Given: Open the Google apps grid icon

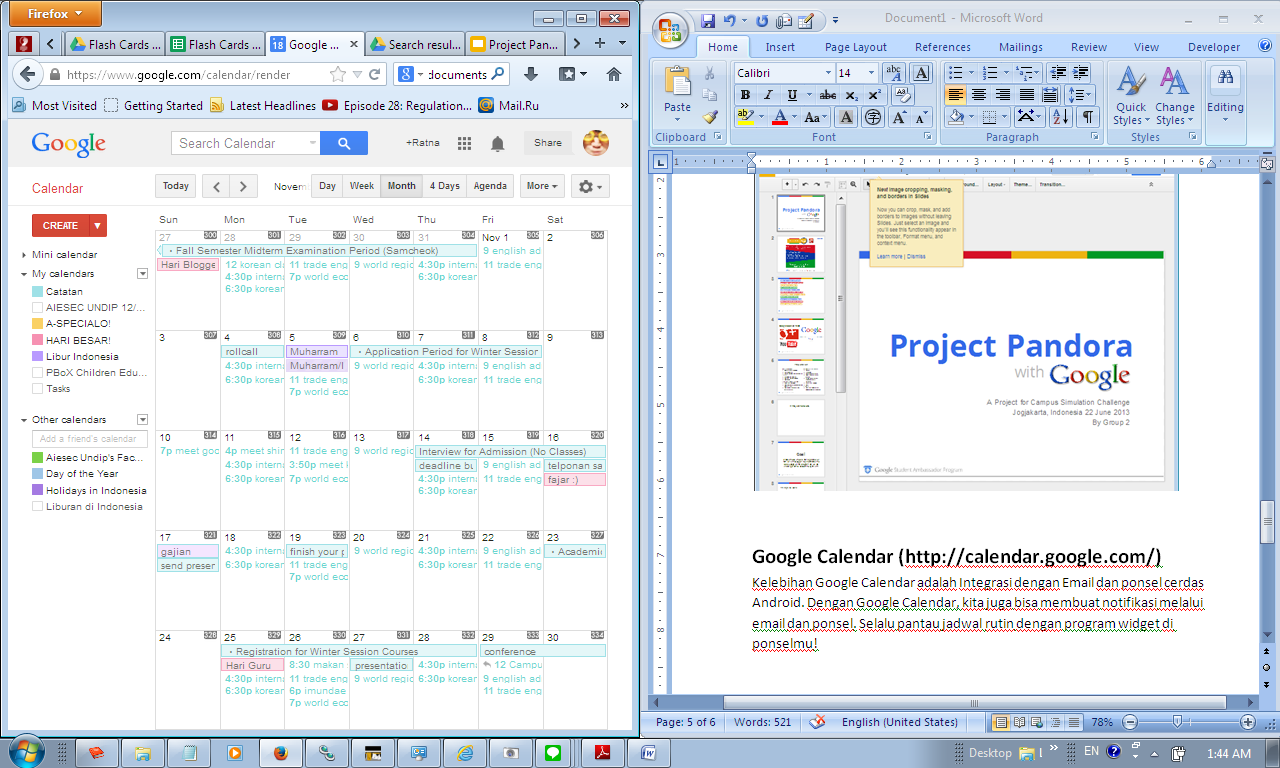Looking at the screenshot, I should [x=464, y=143].
